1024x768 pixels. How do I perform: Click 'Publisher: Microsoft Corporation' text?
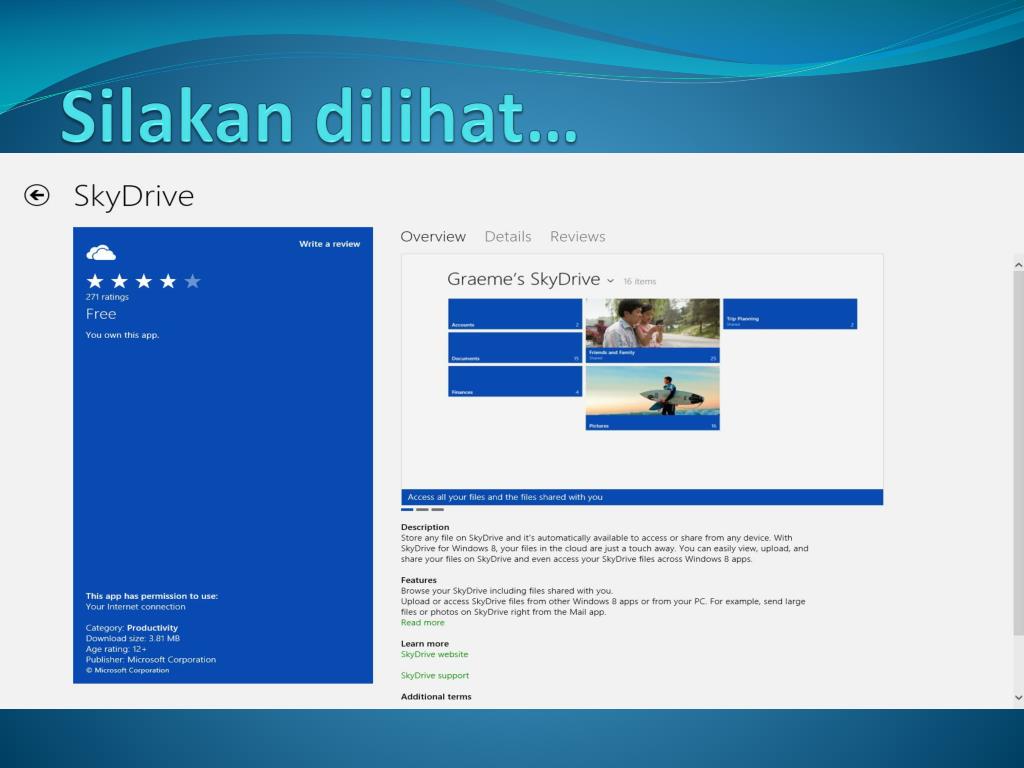(151, 660)
